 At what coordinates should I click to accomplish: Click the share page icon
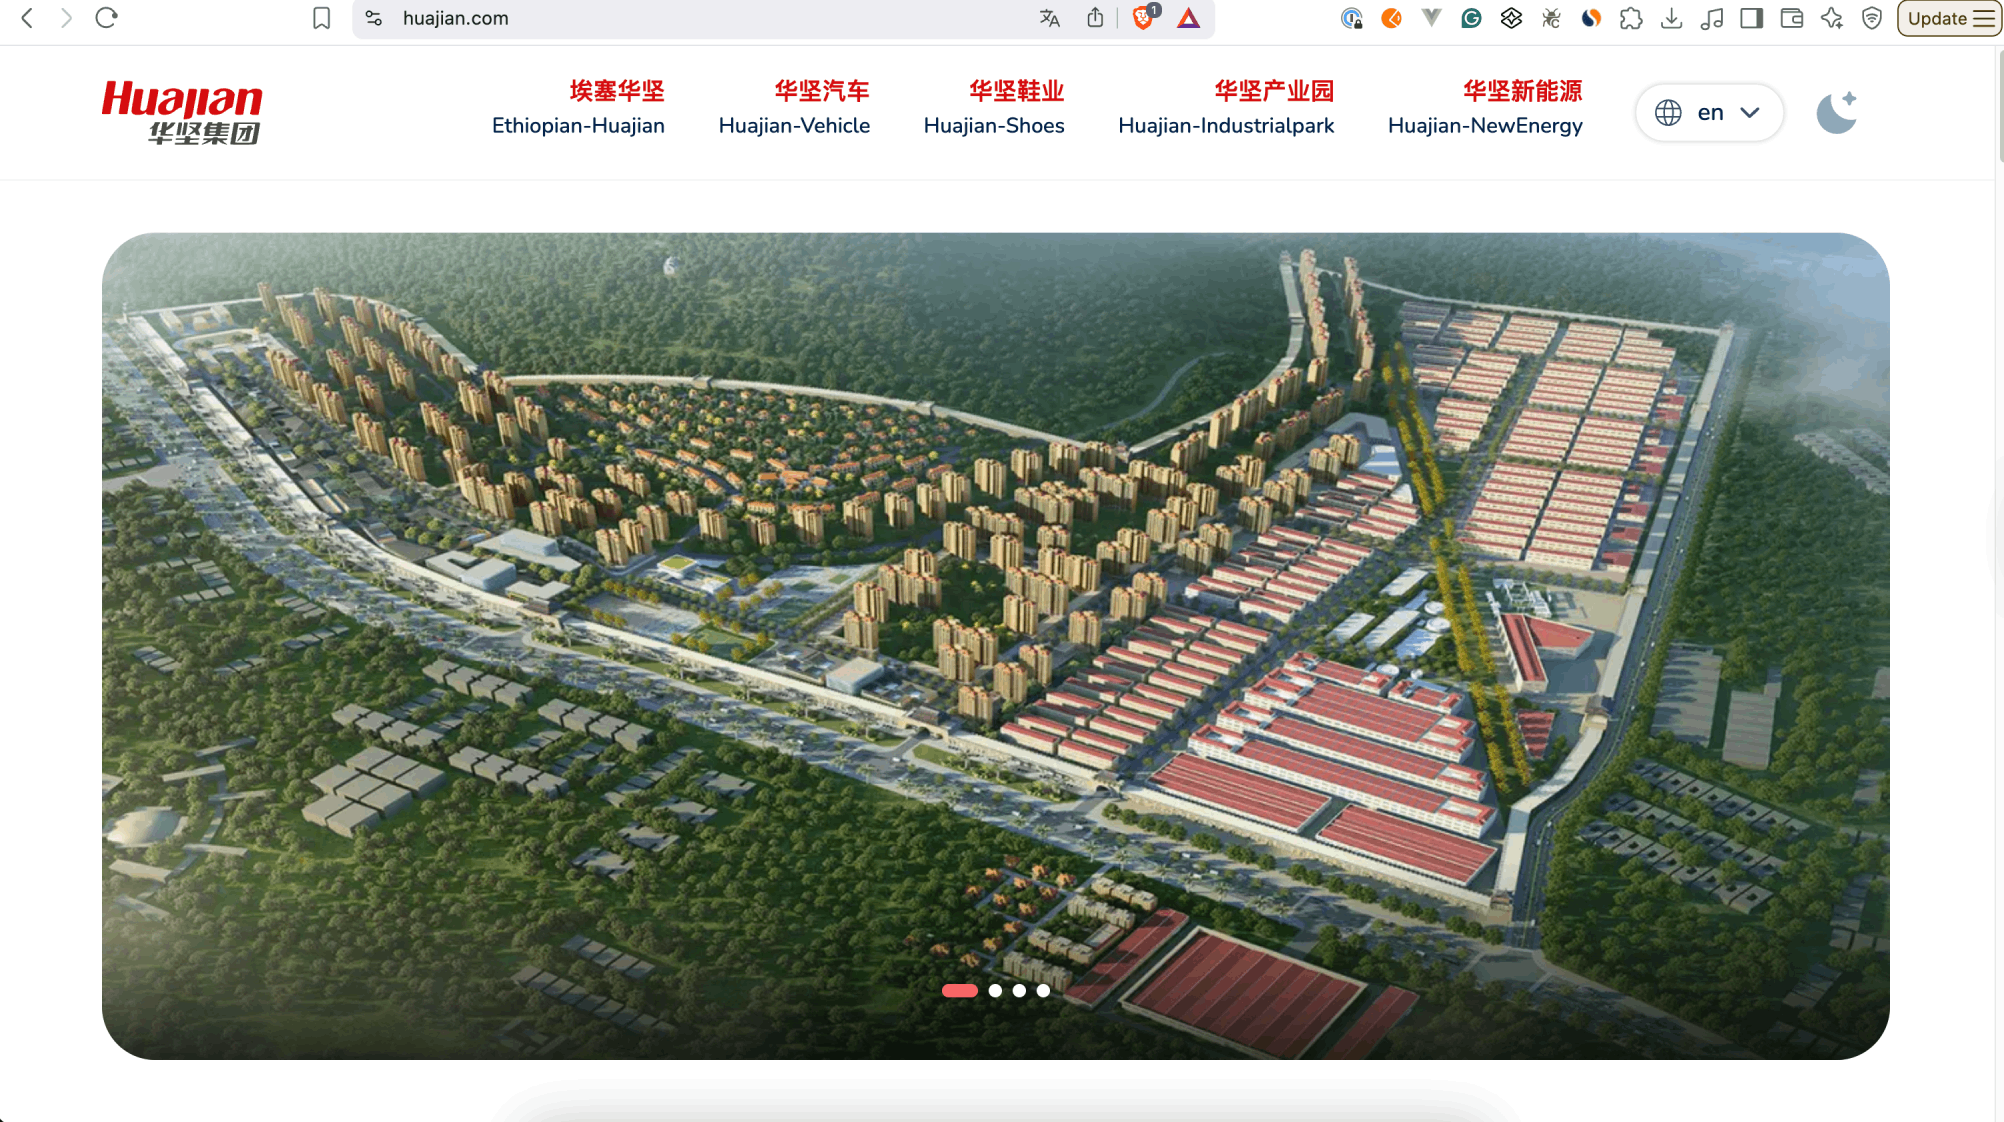click(1095, 18)
